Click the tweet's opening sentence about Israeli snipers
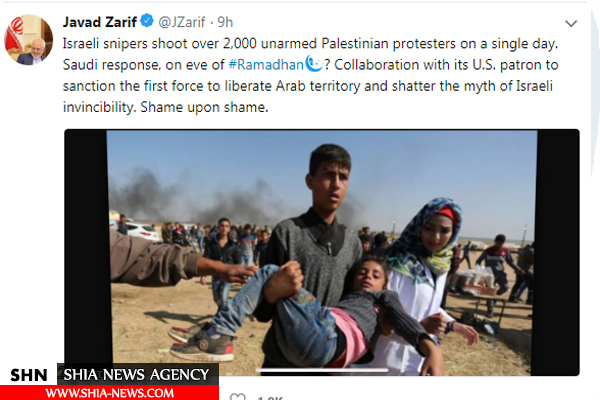 tap(310, 44)
